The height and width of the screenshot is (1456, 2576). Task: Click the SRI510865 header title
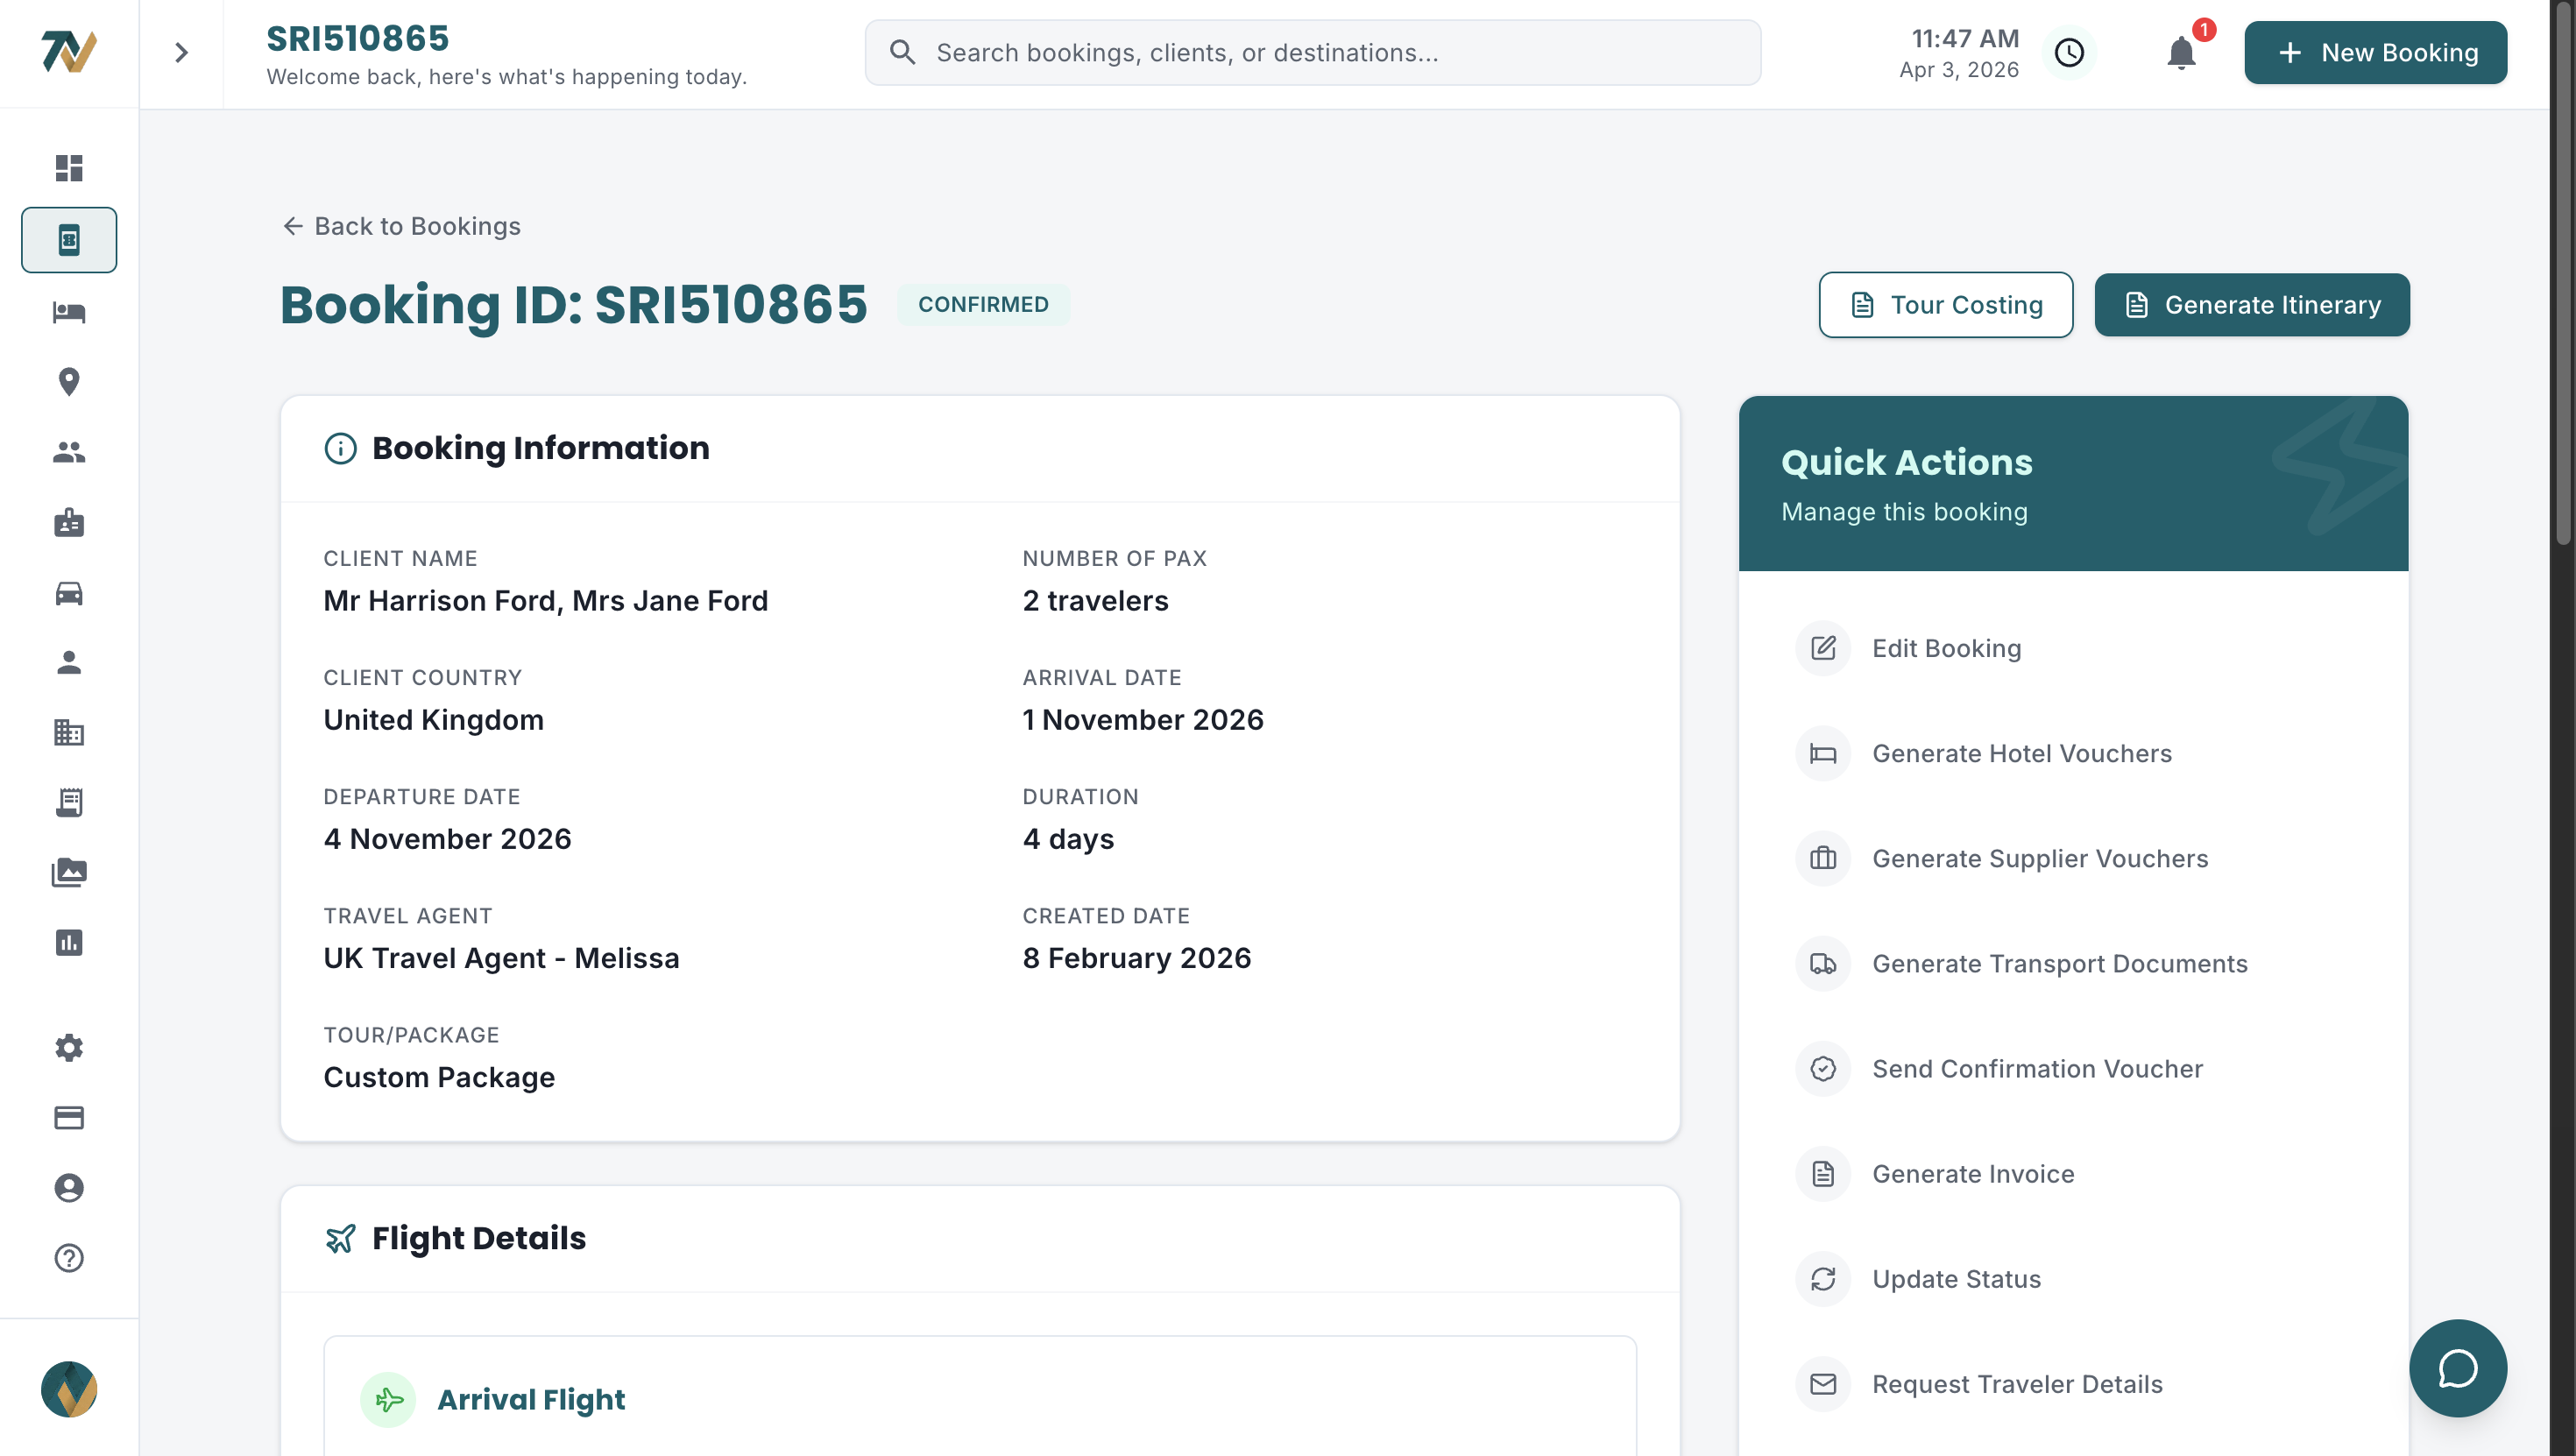(x=357, y=38)
